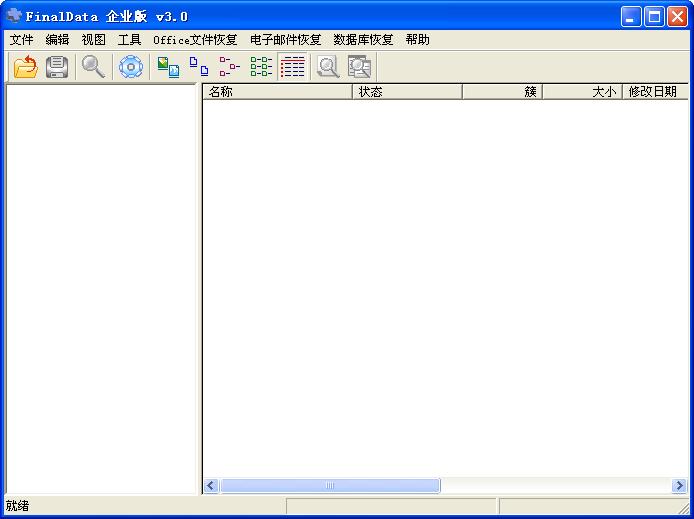Sort by the 修改日期 column header
694x519 pixels.
click(655, 92)
